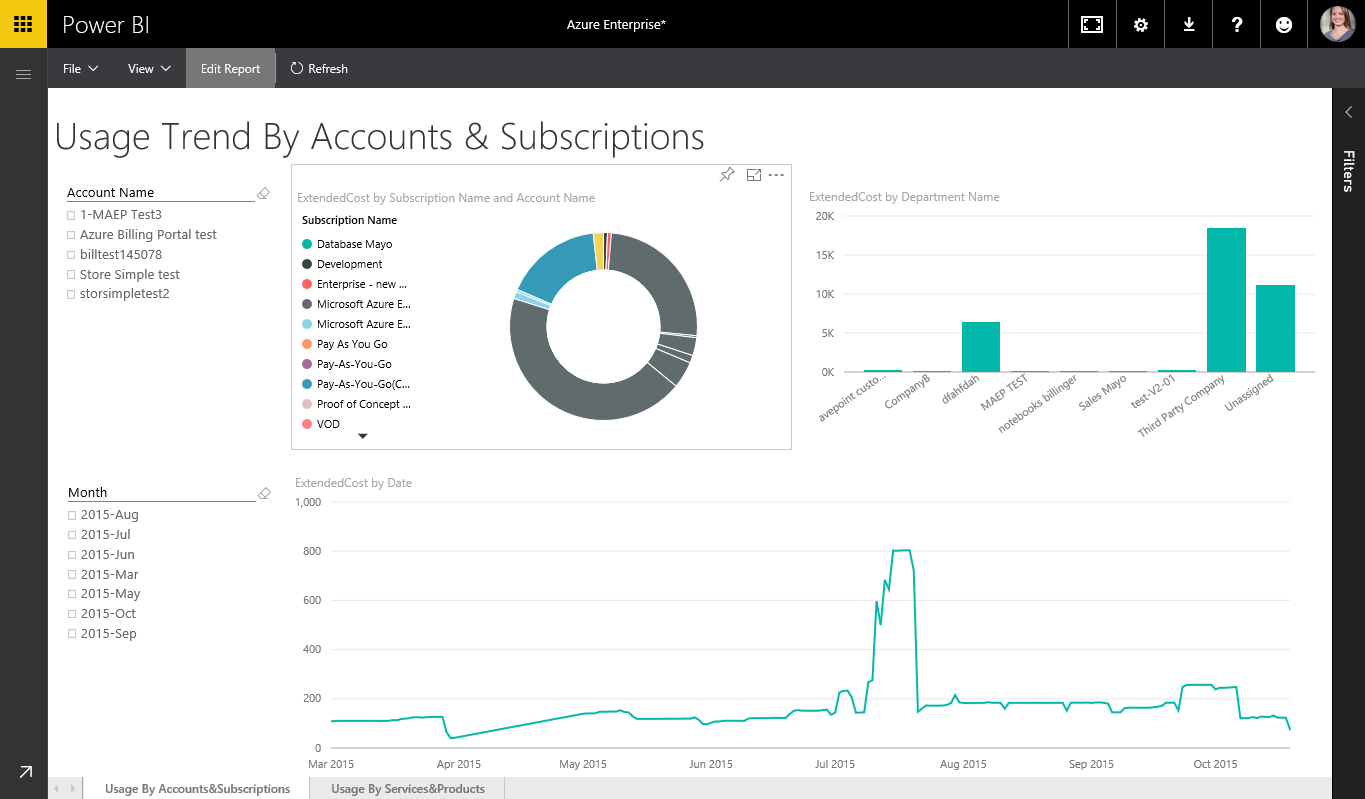
Task: Open the File dropdown menu
Action: click(x=80, y=69)
